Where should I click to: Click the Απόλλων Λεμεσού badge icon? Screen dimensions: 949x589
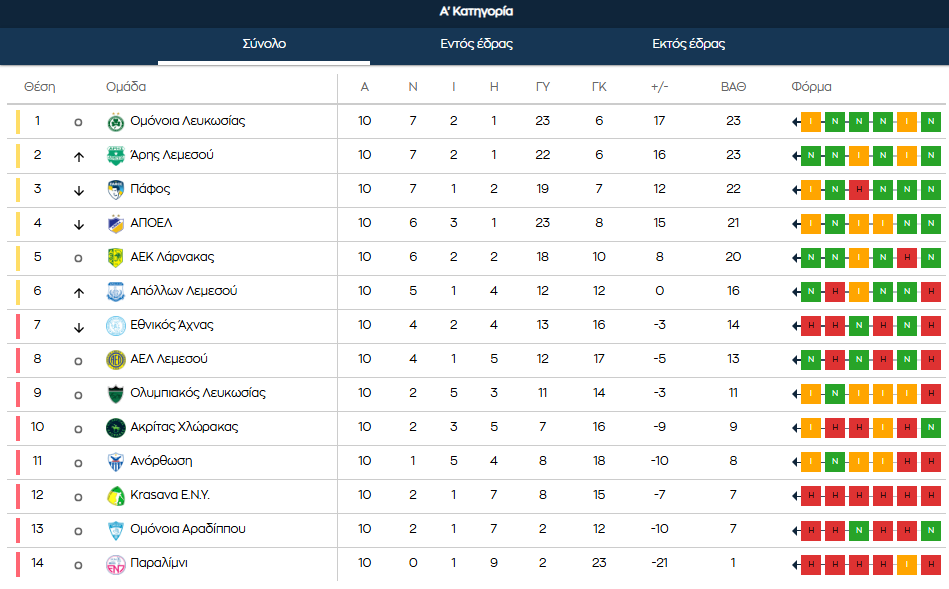point(115,292)
